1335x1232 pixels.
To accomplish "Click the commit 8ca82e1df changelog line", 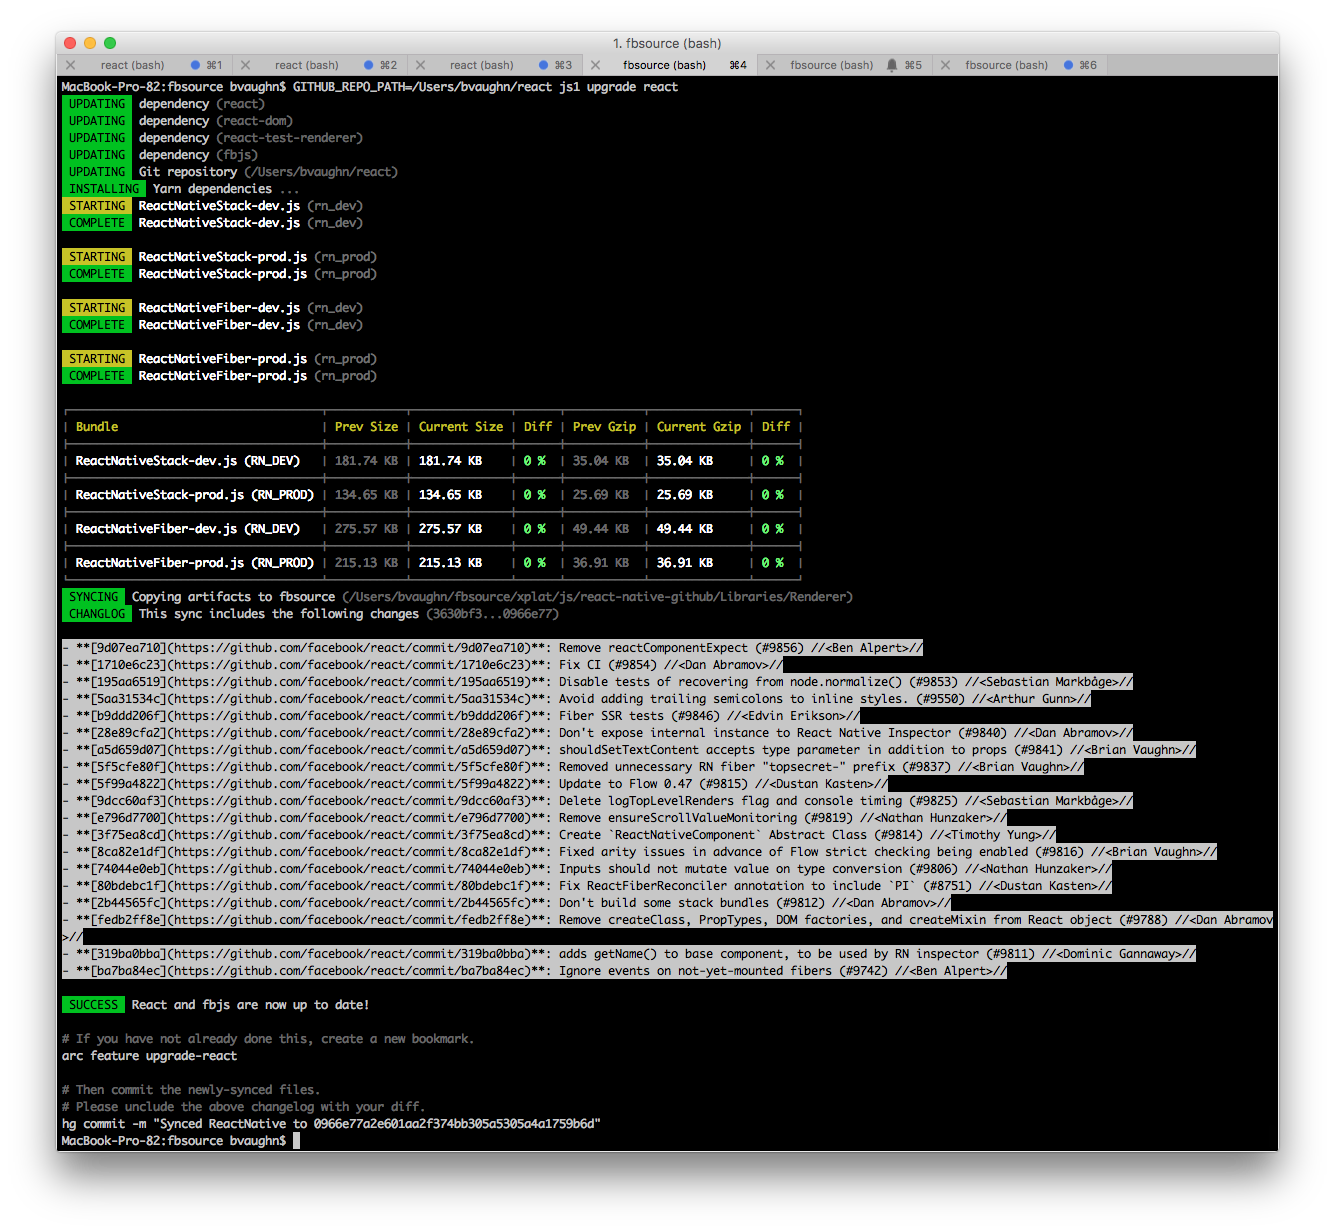I will tap(639, 852).
